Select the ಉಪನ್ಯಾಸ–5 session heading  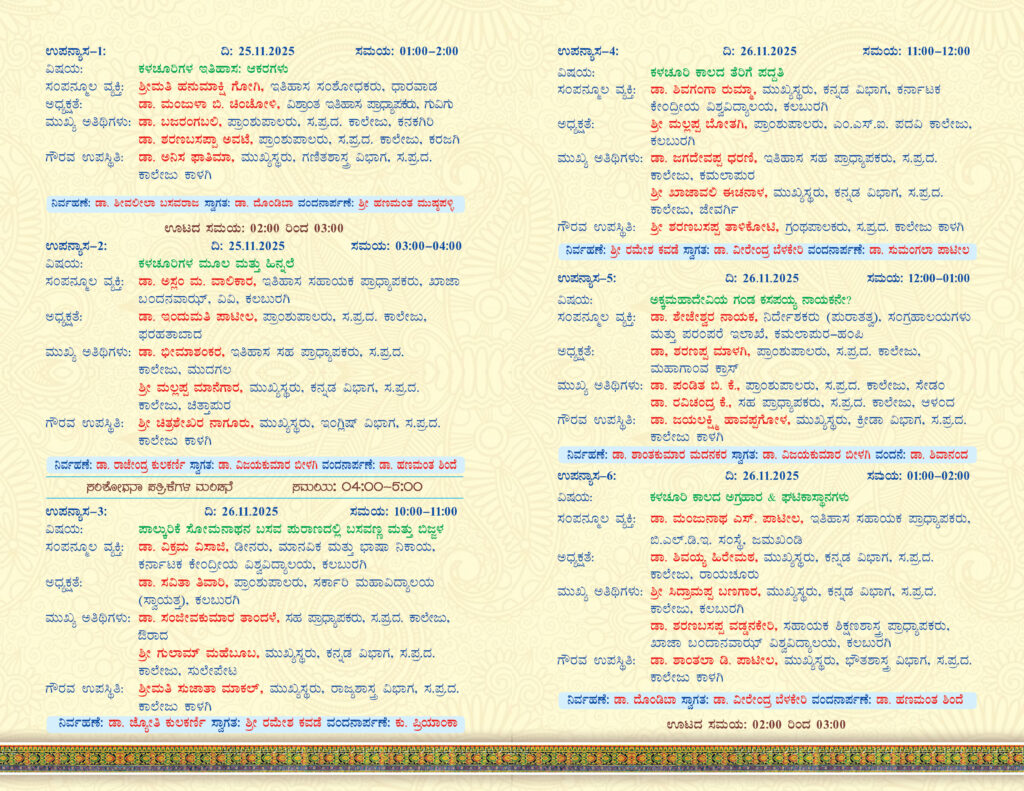[589, 279]
